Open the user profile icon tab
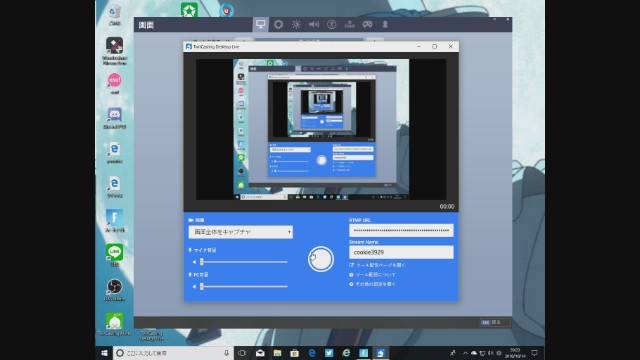640x360 pixels. pos(385,24)
